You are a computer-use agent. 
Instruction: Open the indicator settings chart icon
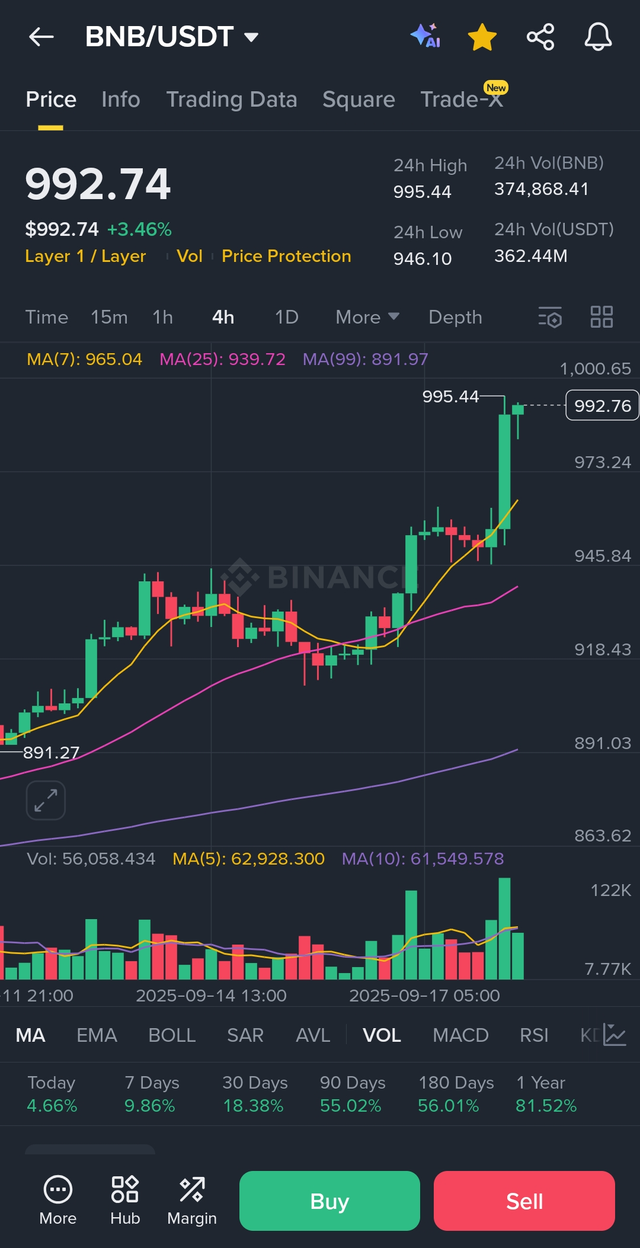615,1035
